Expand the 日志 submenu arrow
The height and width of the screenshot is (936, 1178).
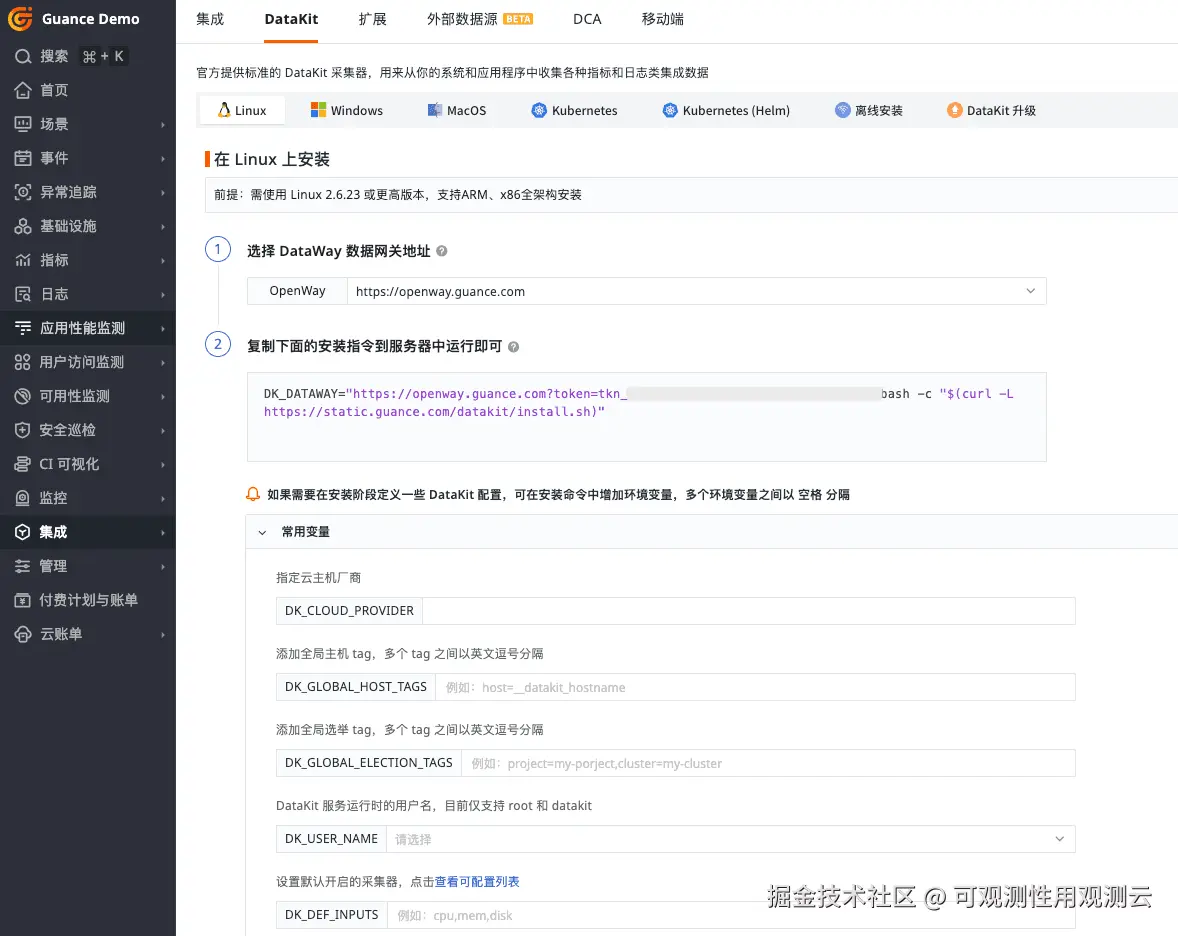pos(162,294)
